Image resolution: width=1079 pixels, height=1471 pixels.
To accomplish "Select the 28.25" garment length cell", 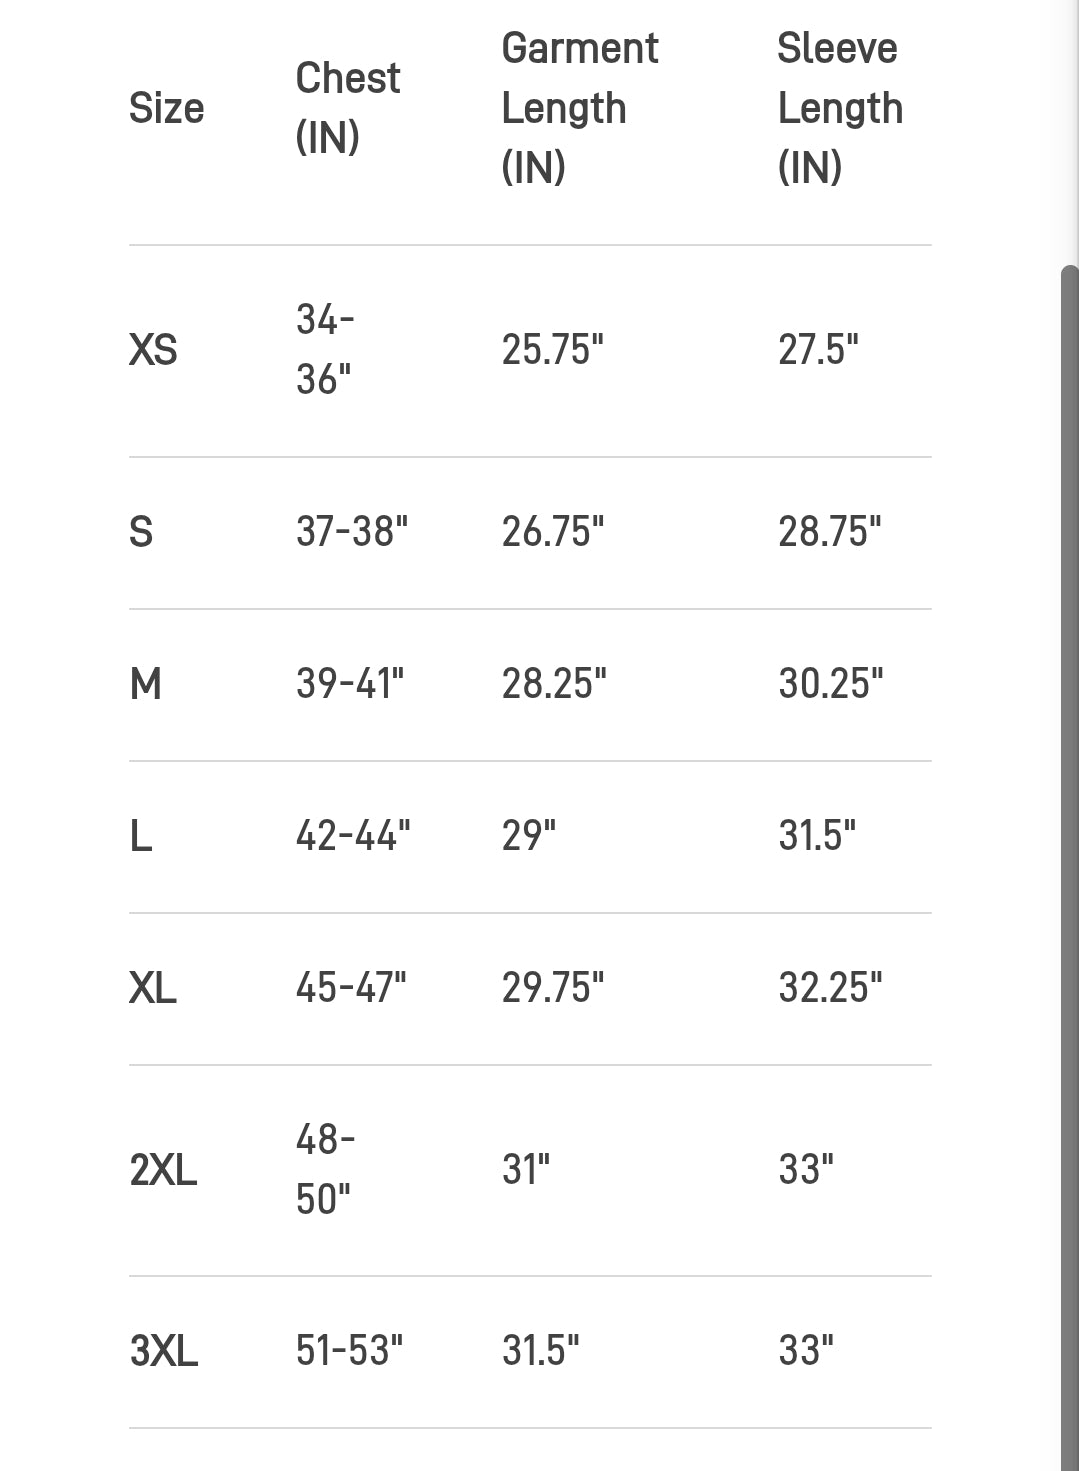I will pos(554,684).
